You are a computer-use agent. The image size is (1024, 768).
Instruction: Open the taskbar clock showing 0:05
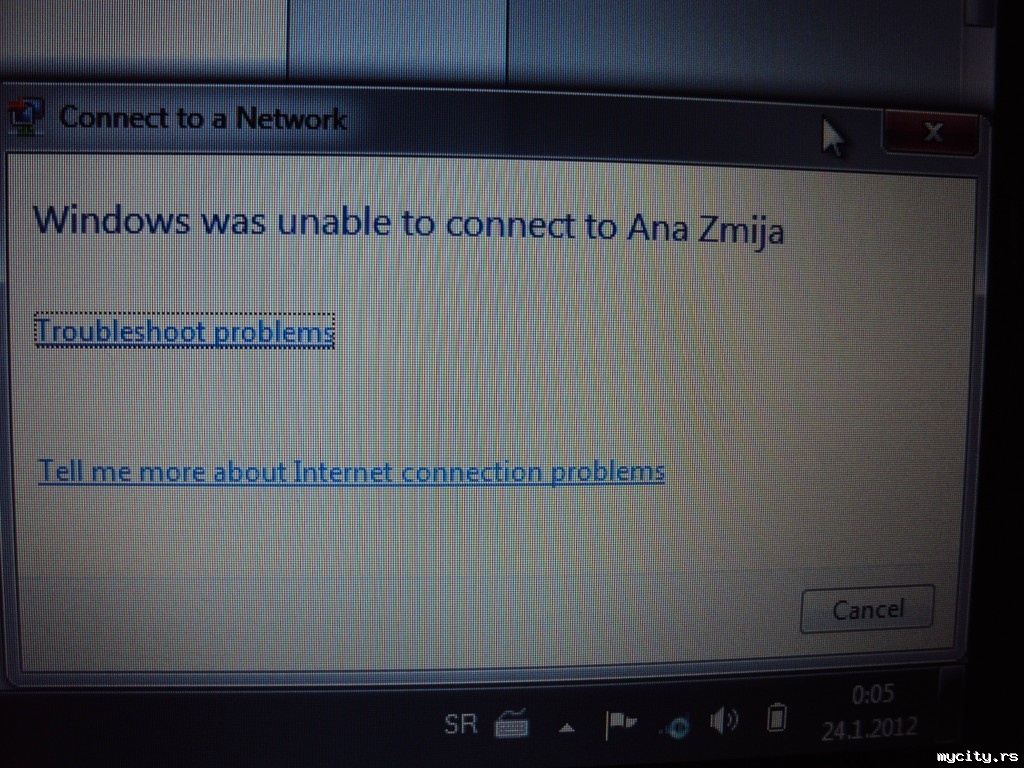point(872,694)
